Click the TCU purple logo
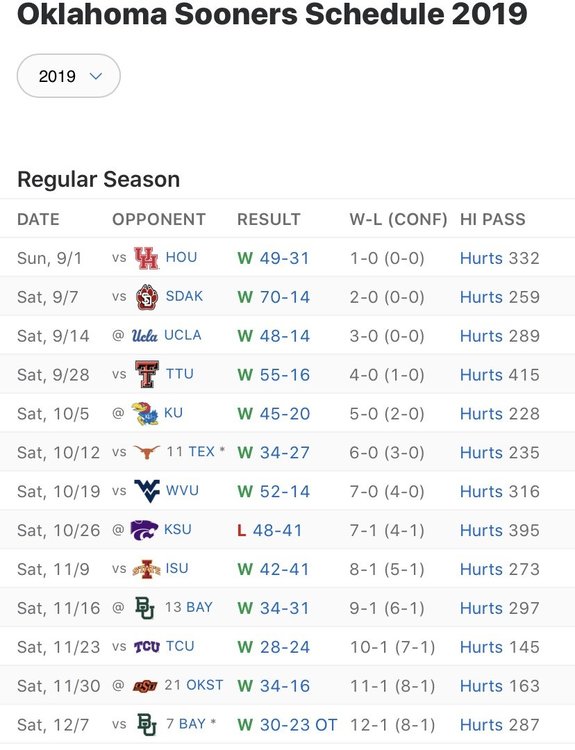Image resolution: width=575 pixels, height=750 pixels. pyautogui.click(x=146, y=647)
